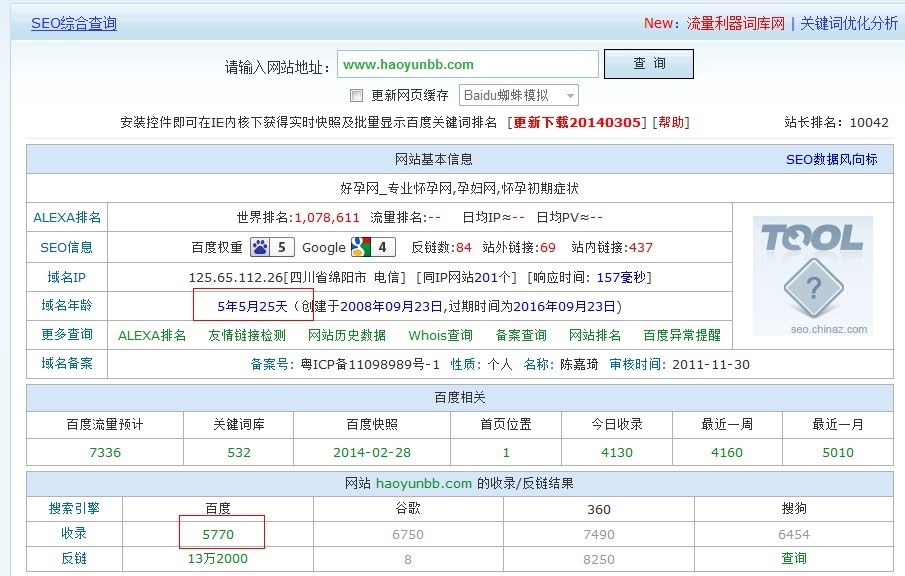Click creation date 2008年09月23日
905x576 pixels.
click(391, 306)
